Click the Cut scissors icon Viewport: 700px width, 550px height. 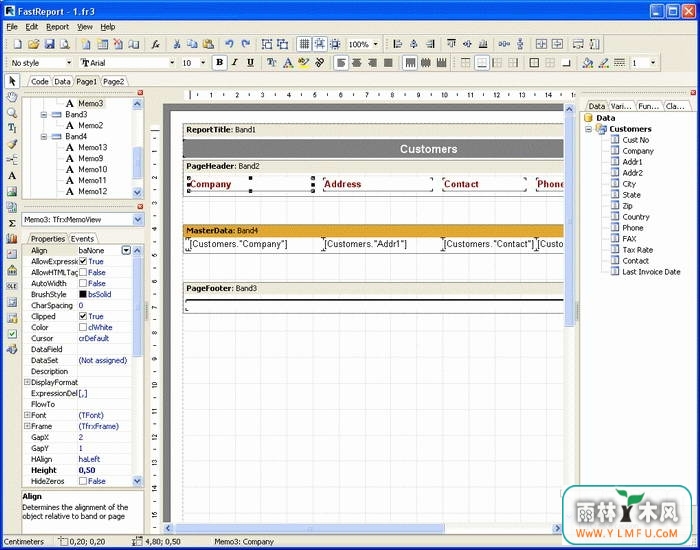tap(177, 44)
